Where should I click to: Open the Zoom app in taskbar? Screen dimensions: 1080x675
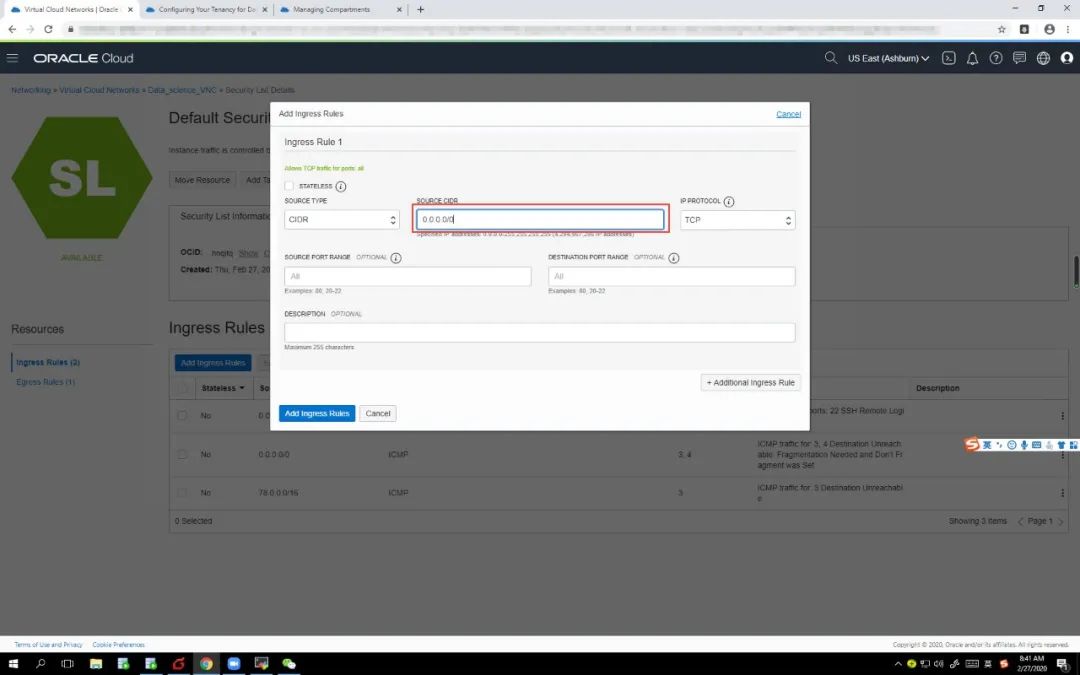(x=233, y=663)
